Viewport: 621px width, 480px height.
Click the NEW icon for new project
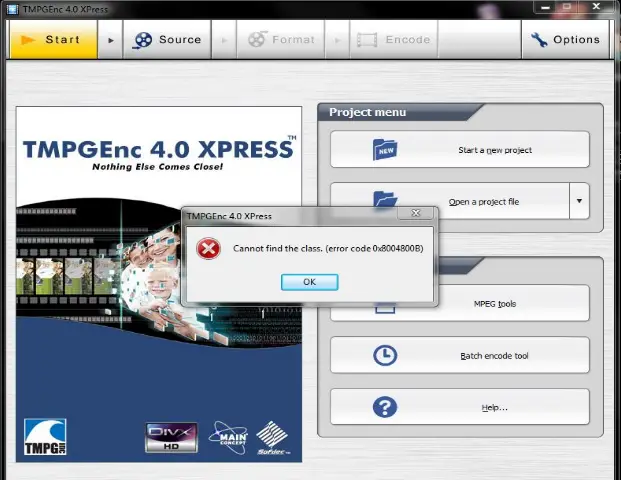[x=385, y=150]
